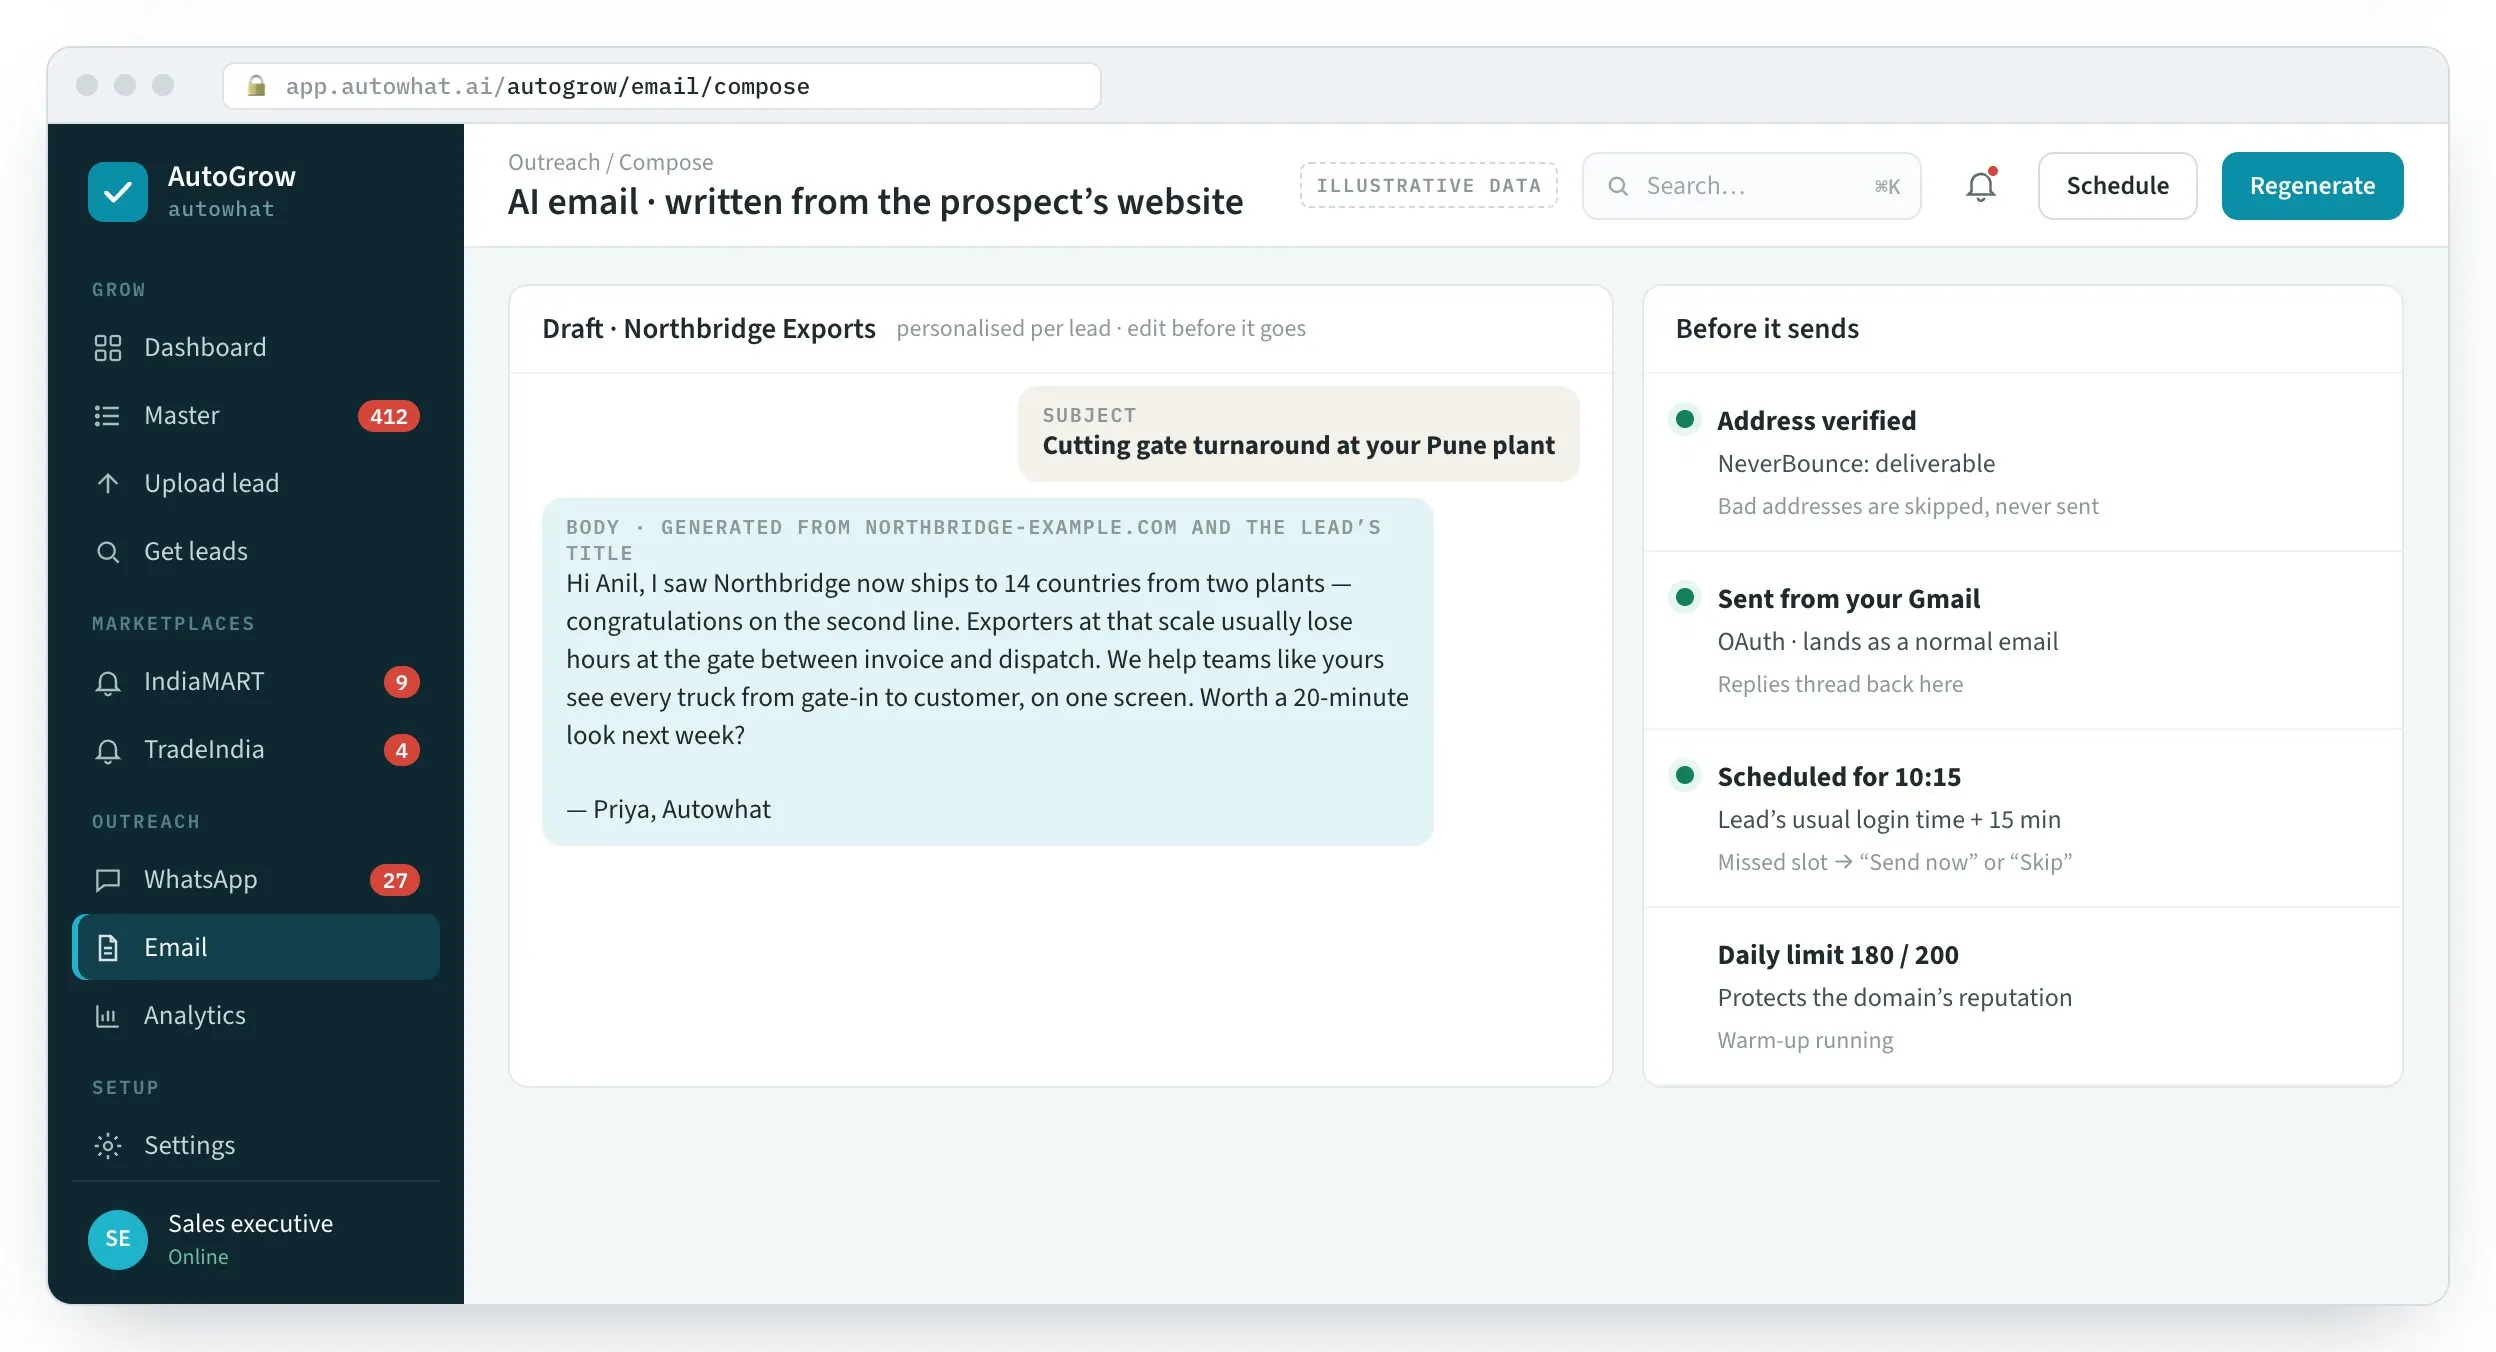Screen dimensions: 2496x1352
Task: Click the AutoGrow checkmark logo
Action: 118,191
